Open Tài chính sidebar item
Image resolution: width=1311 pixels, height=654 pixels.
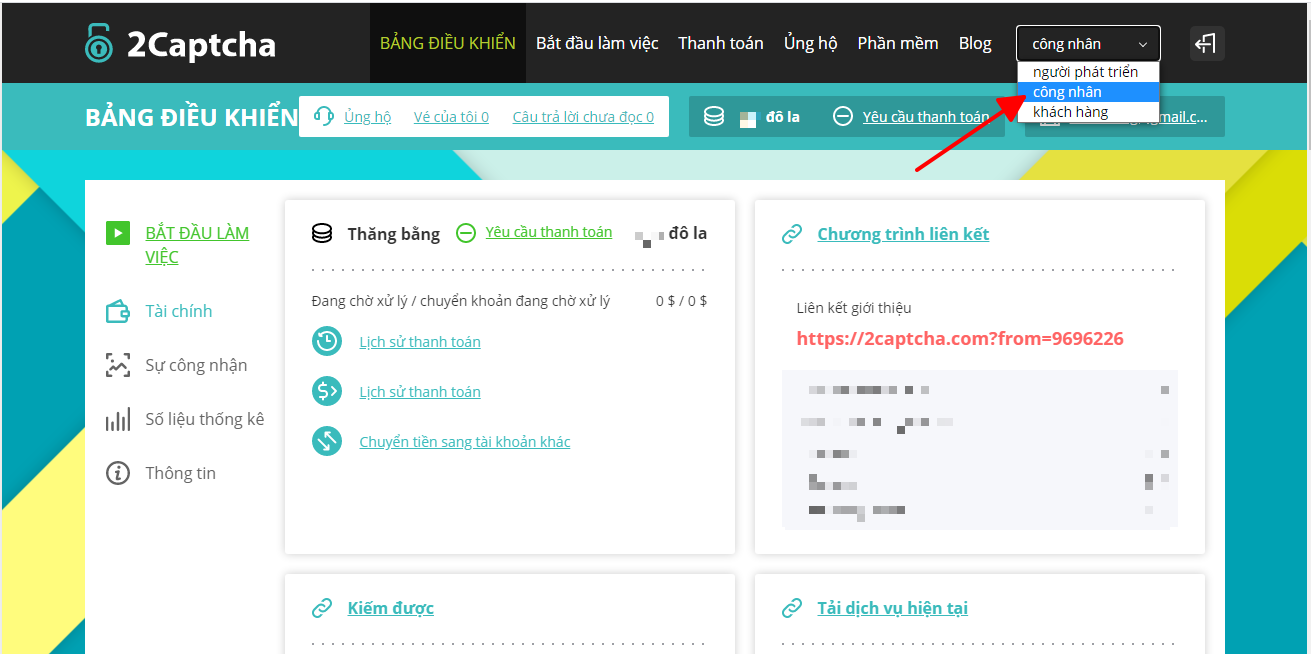tap(179, 311)
